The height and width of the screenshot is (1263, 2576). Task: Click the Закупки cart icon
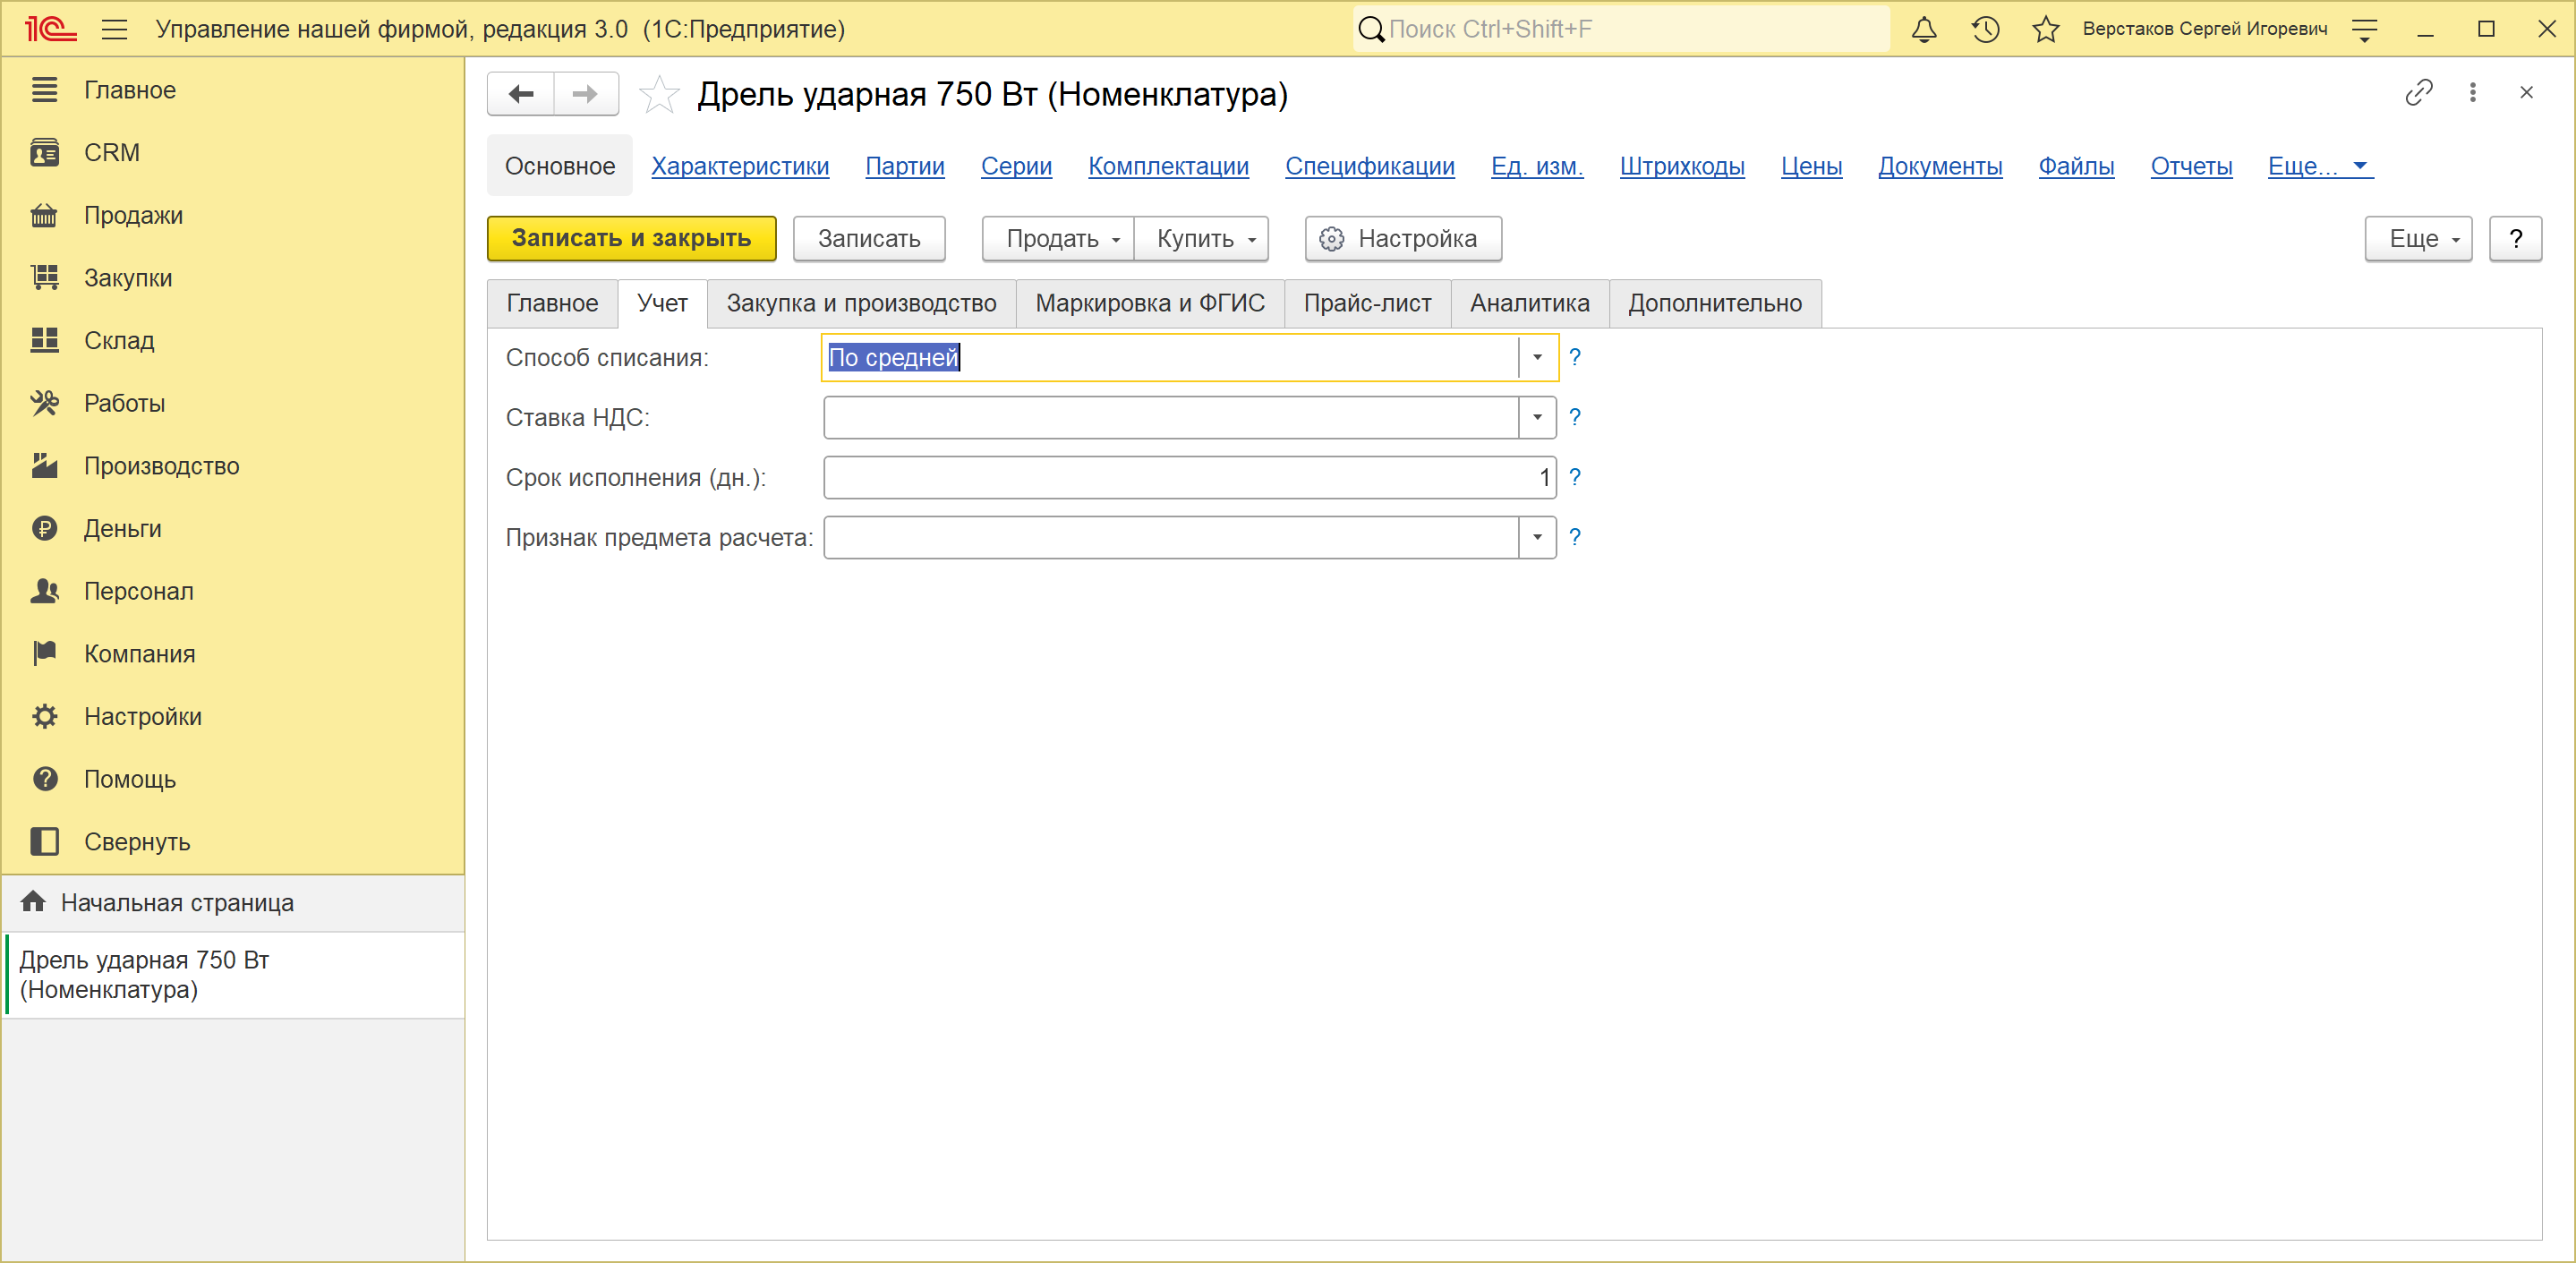pyautogui.click(x=45, y=278)
